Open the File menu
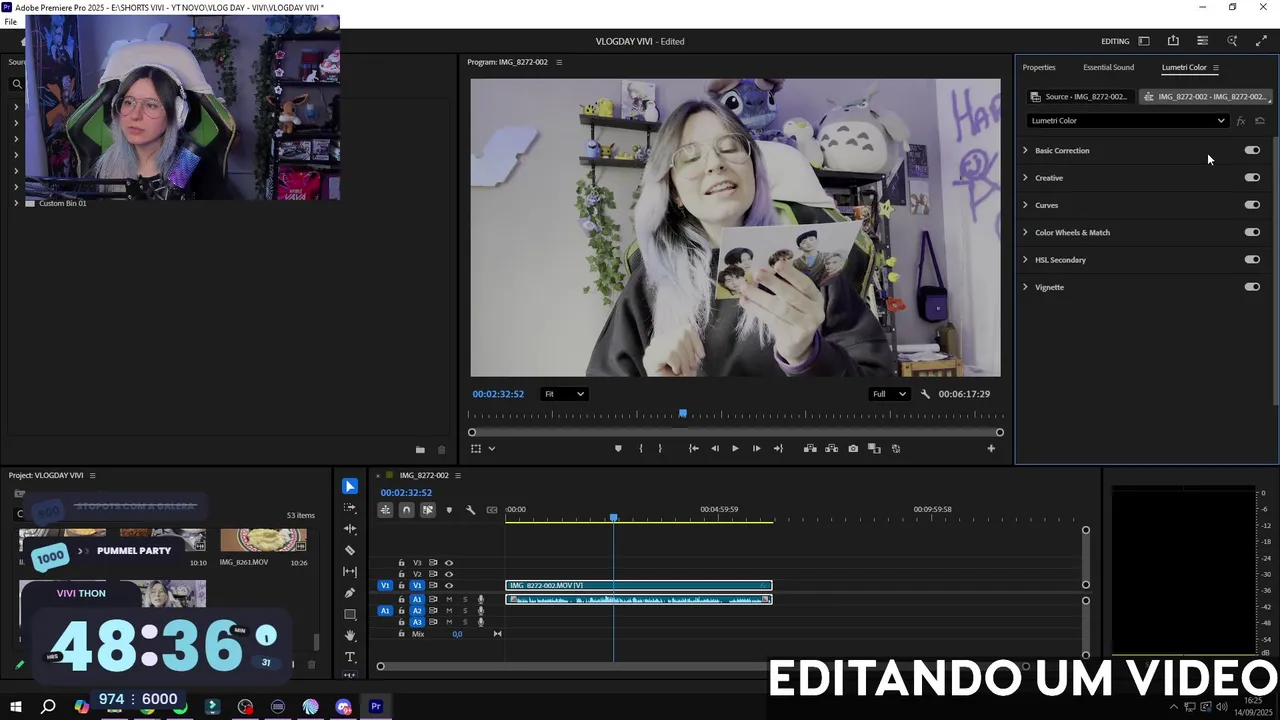This screenshot has width=1280, height=720. click(x=10, y=21)
